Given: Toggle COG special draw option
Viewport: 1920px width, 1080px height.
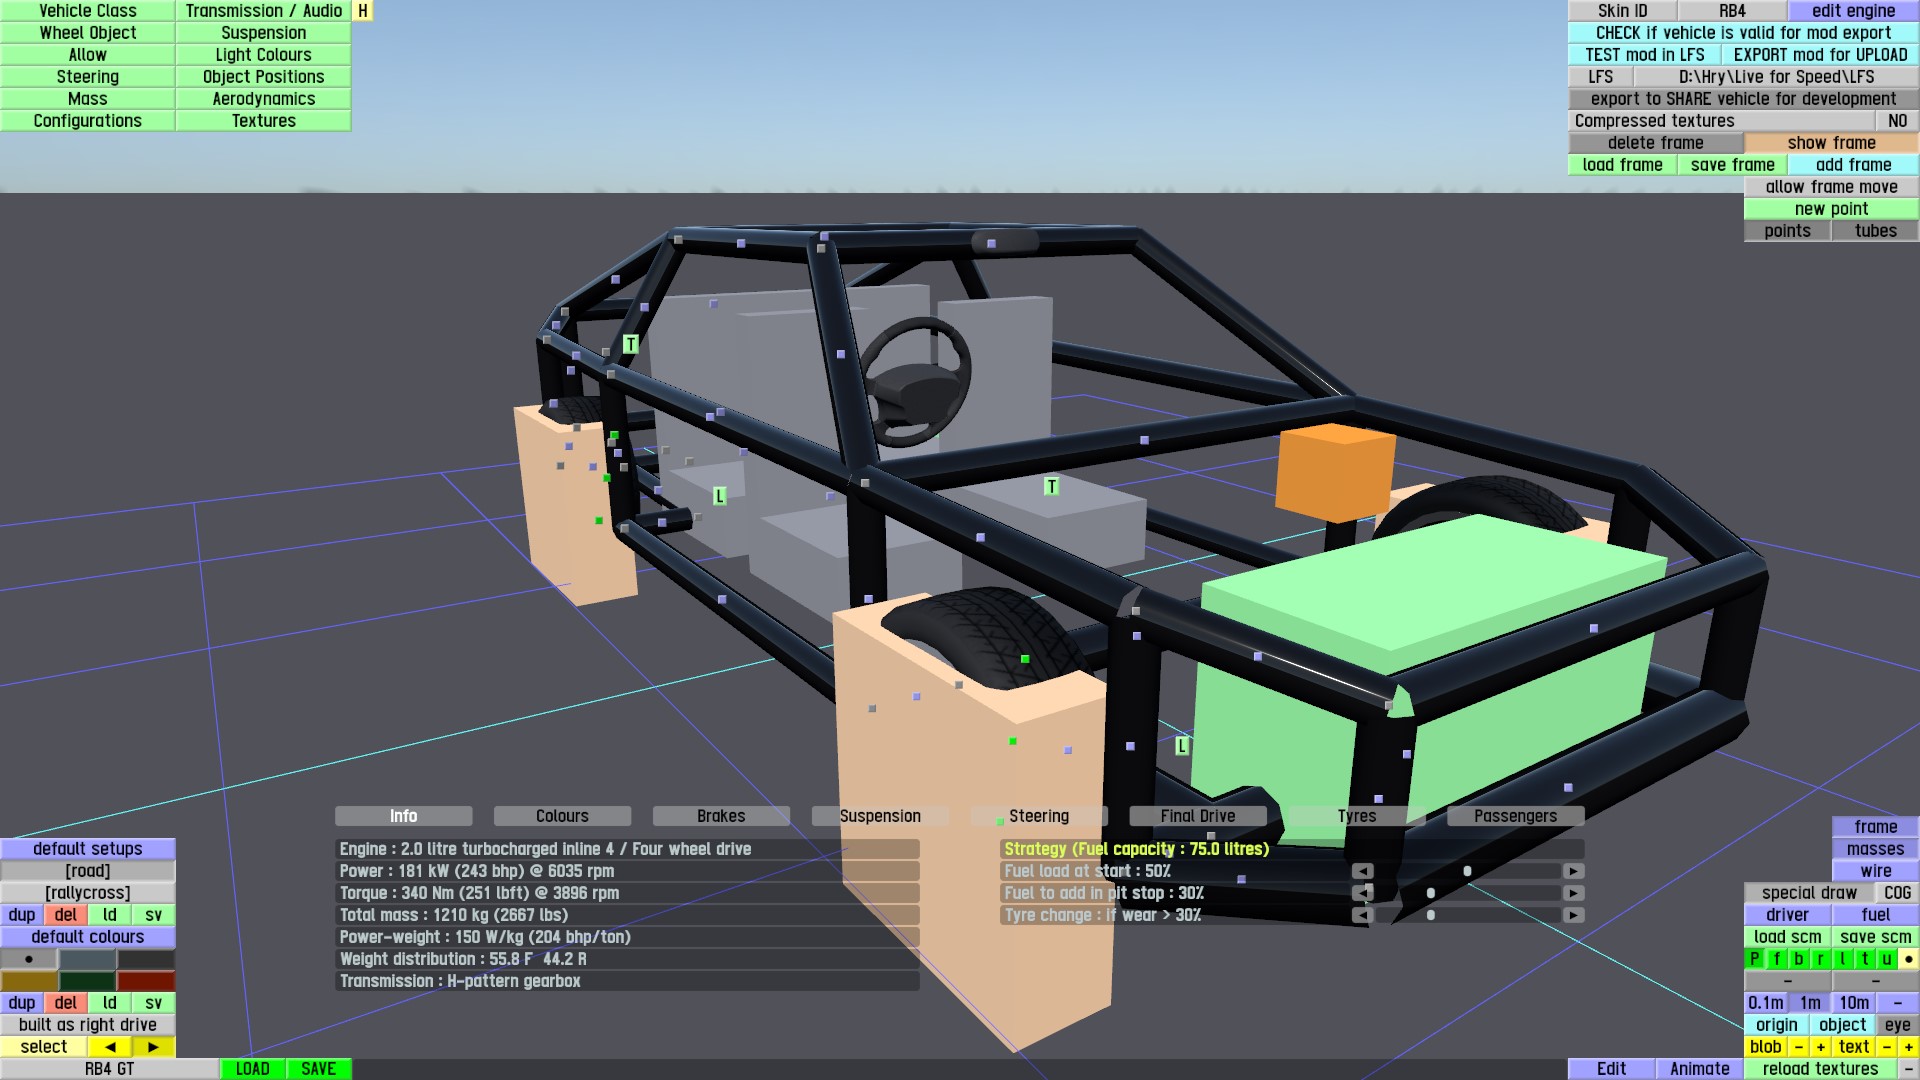Looking at the screenshot, I should click(x=1897, y=893).
